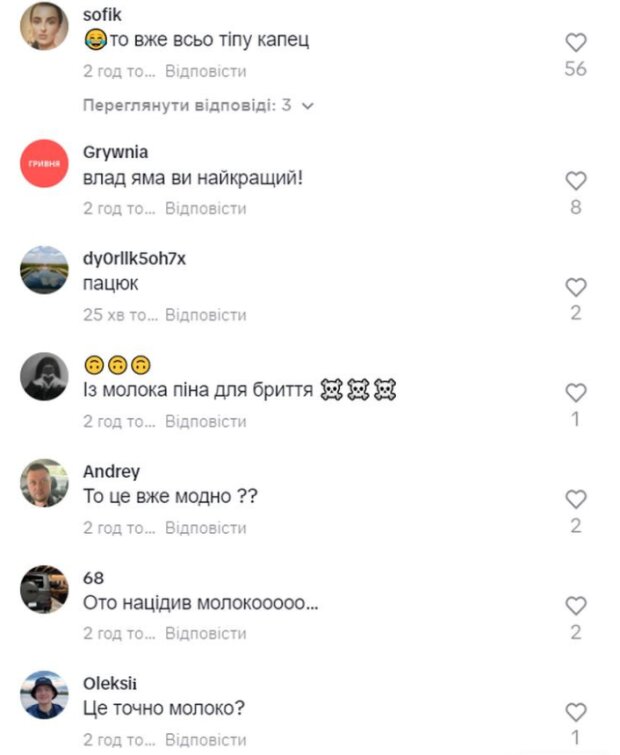The image size is (620, 755).
Task: Tap heart on the пацюк comment
Action: (x=576, y=287)
